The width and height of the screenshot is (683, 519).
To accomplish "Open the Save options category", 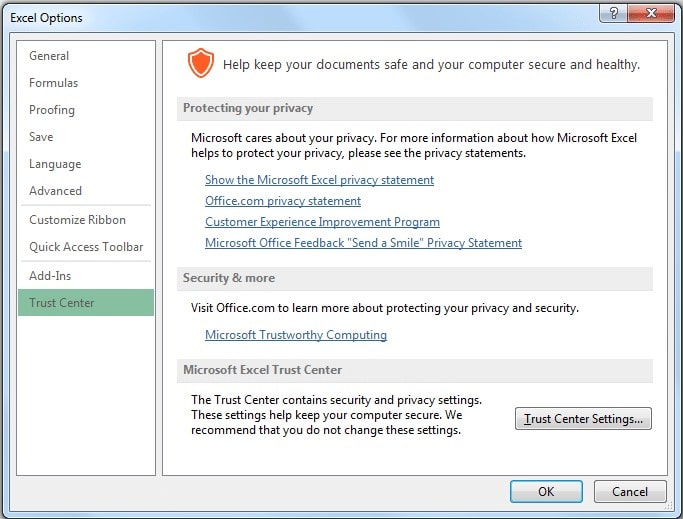I will (86, 137).
